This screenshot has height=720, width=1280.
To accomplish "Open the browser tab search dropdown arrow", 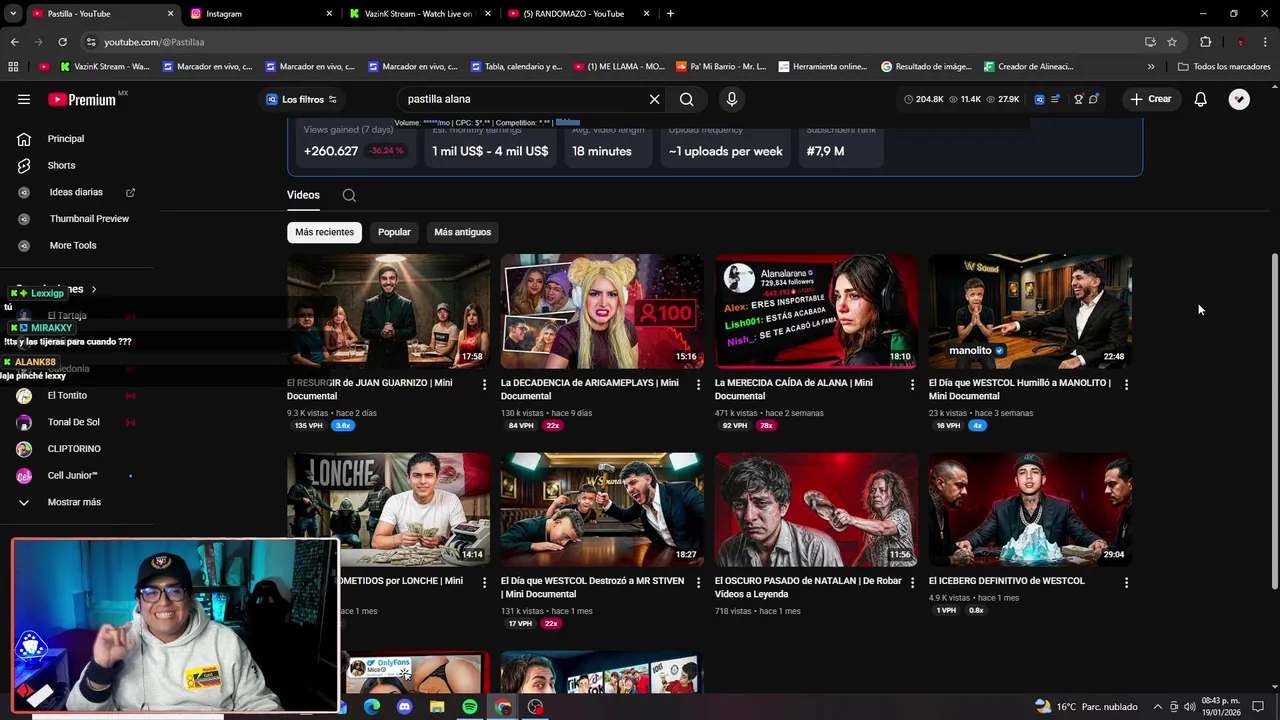I will click(13, 14).
